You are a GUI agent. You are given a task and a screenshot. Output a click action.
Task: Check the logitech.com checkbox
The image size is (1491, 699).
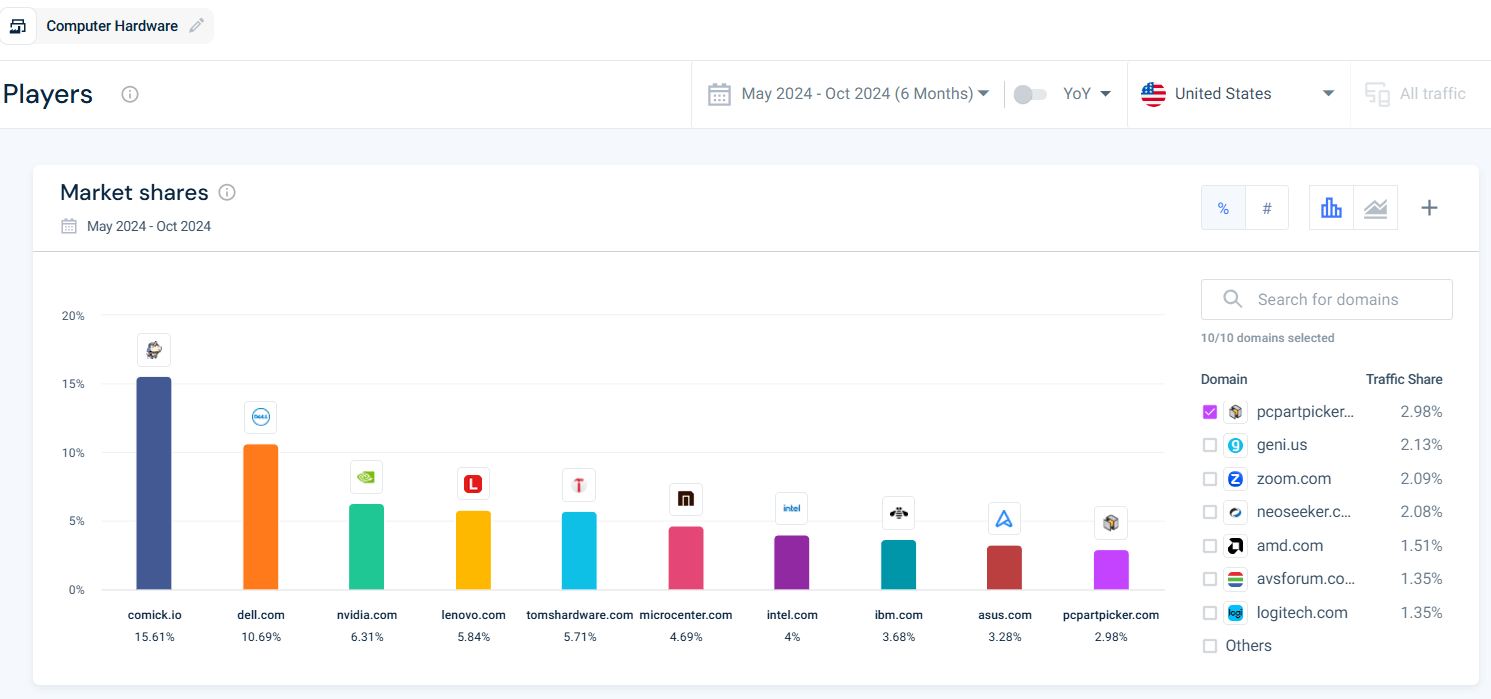pos(1210,613)
